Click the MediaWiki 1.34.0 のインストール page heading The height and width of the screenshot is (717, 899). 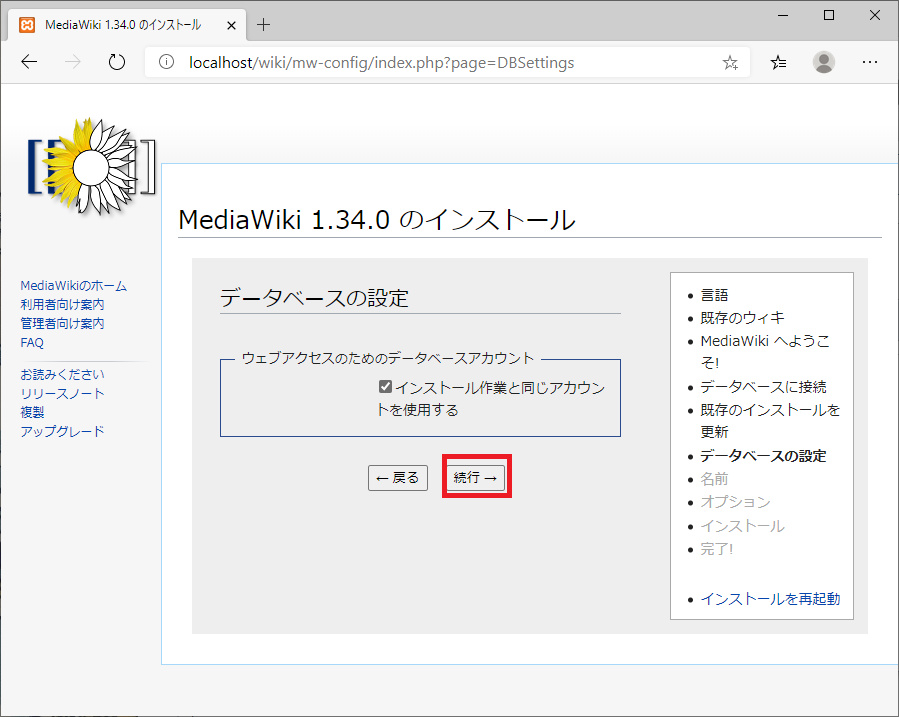pyautogui.click(x=377, y=220)
